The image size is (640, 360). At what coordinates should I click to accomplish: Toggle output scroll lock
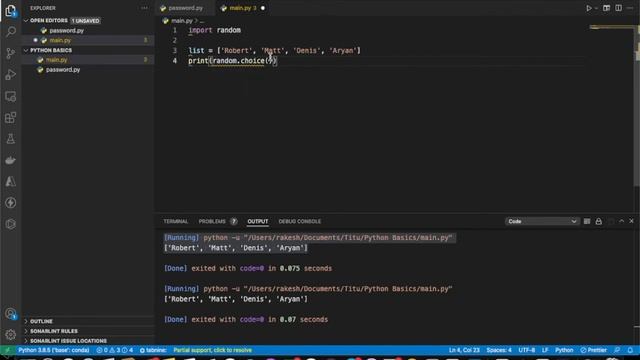click(598, 221)
